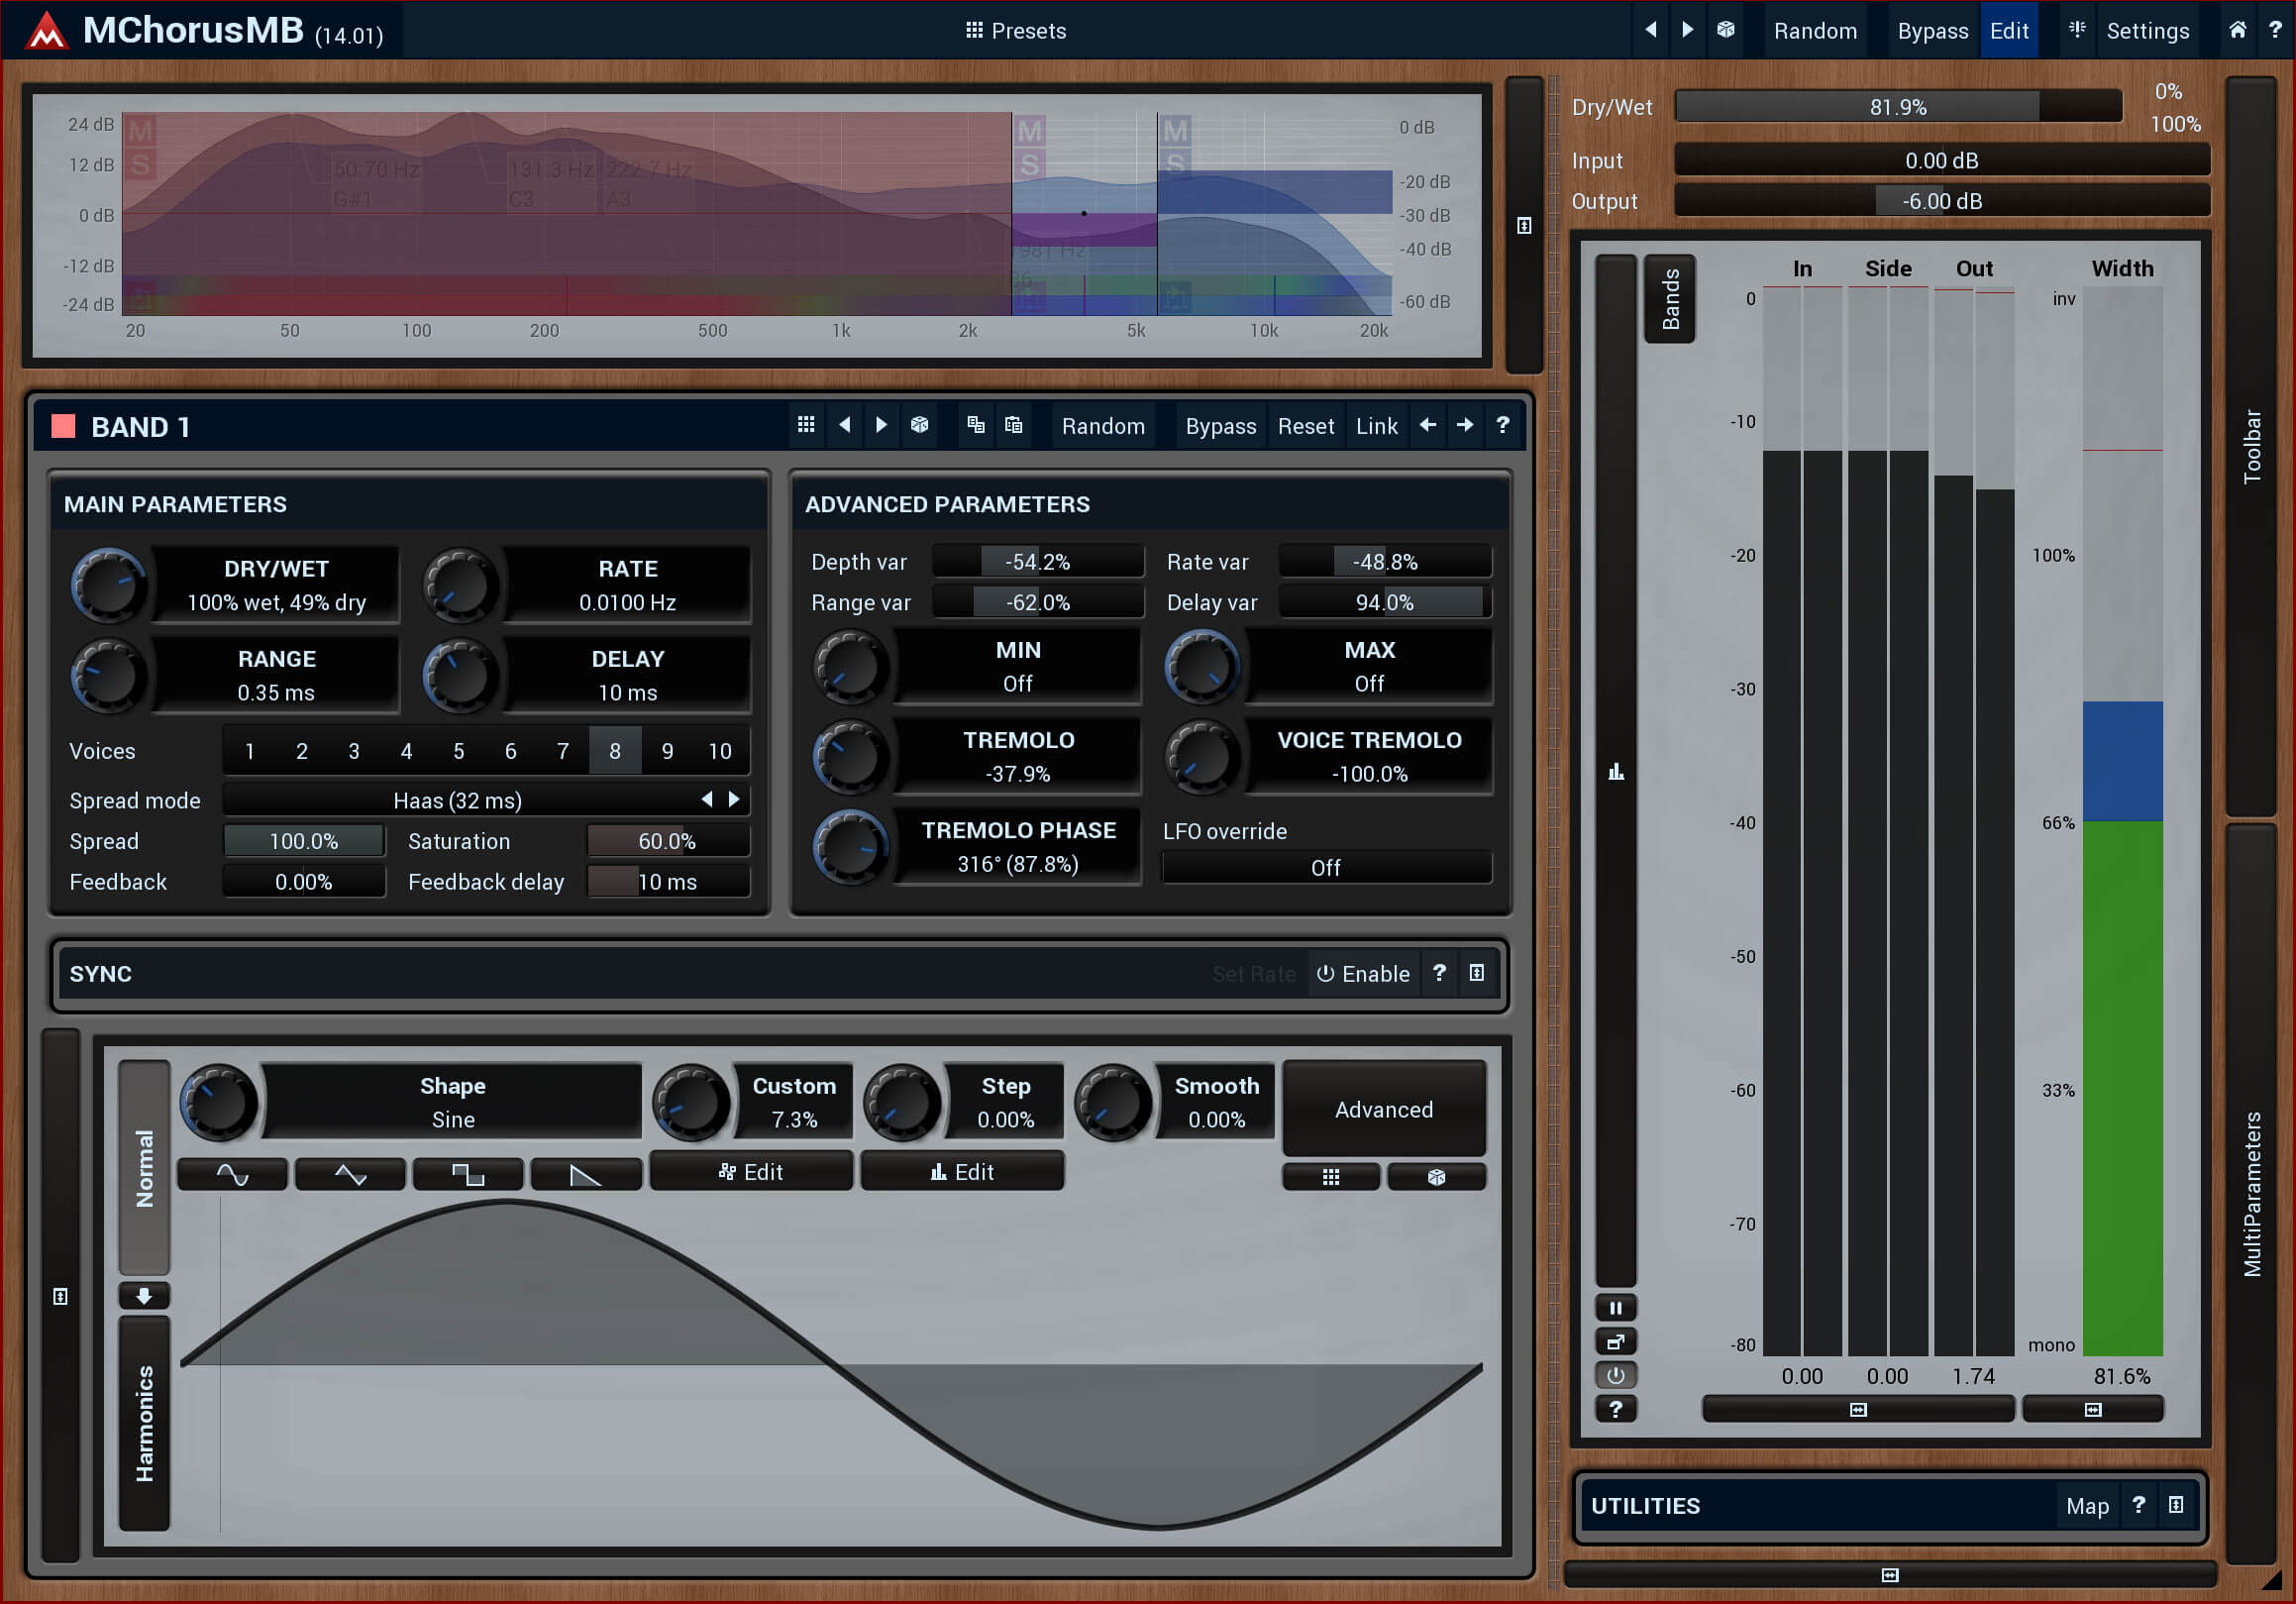This screenshot has height=1604, width=2296.
Task: Open the Presets browser in top bar
Action: pyautogui.click(x=1015, y=30)
